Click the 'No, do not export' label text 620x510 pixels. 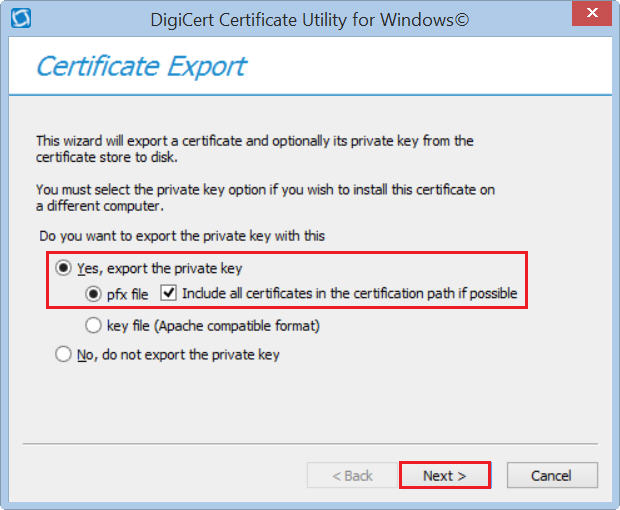[178, 354]
